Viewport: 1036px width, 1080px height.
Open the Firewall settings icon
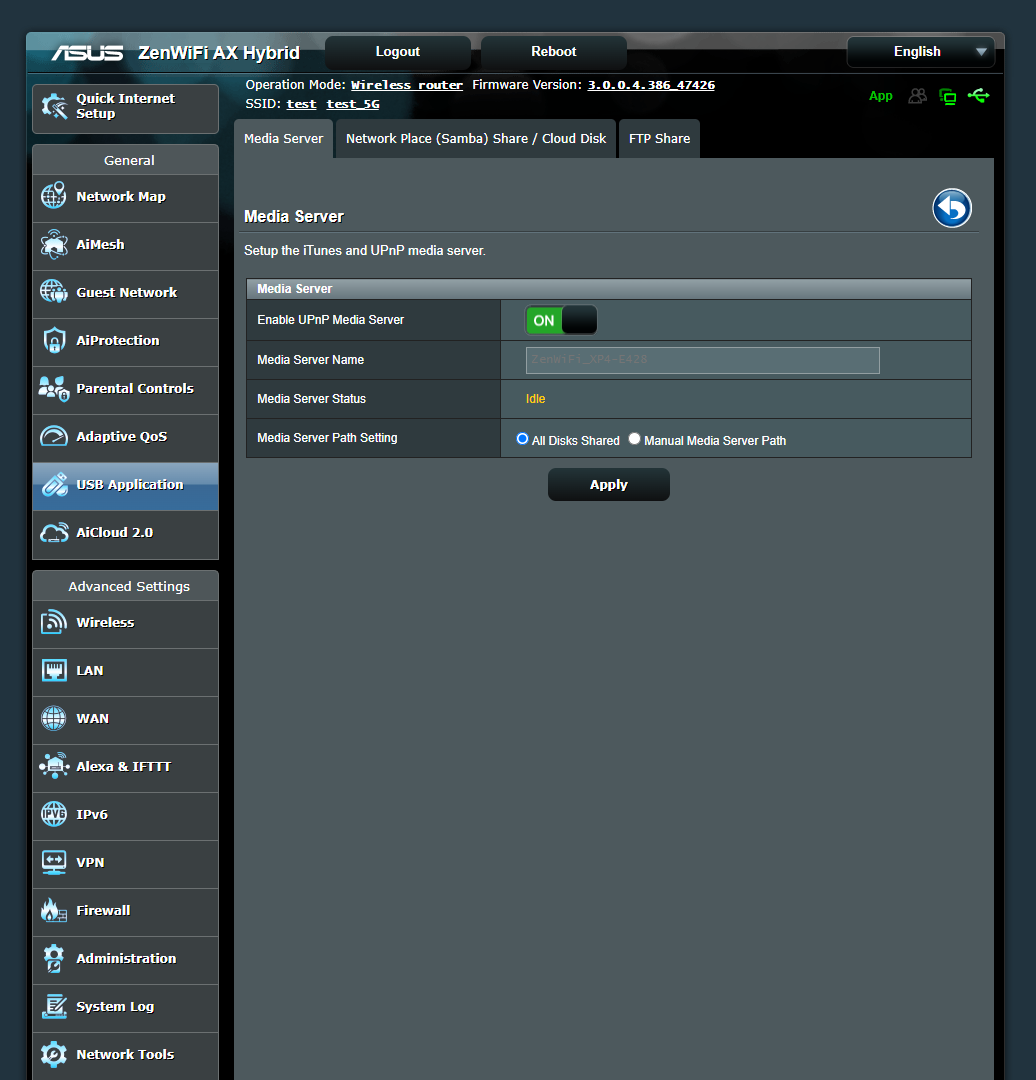[x=54, y=910]
